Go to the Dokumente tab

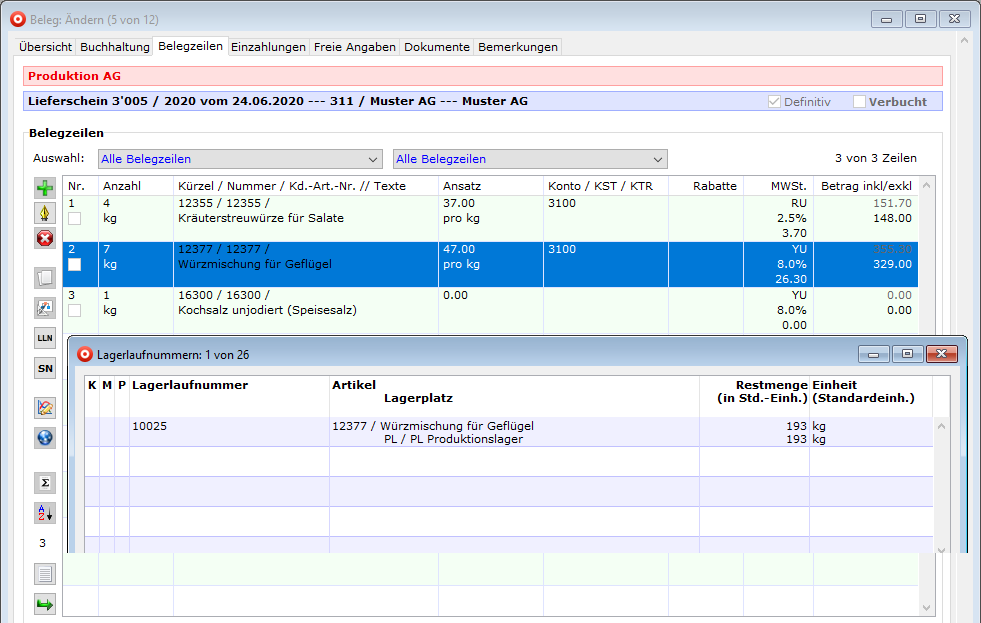(437, 47)
